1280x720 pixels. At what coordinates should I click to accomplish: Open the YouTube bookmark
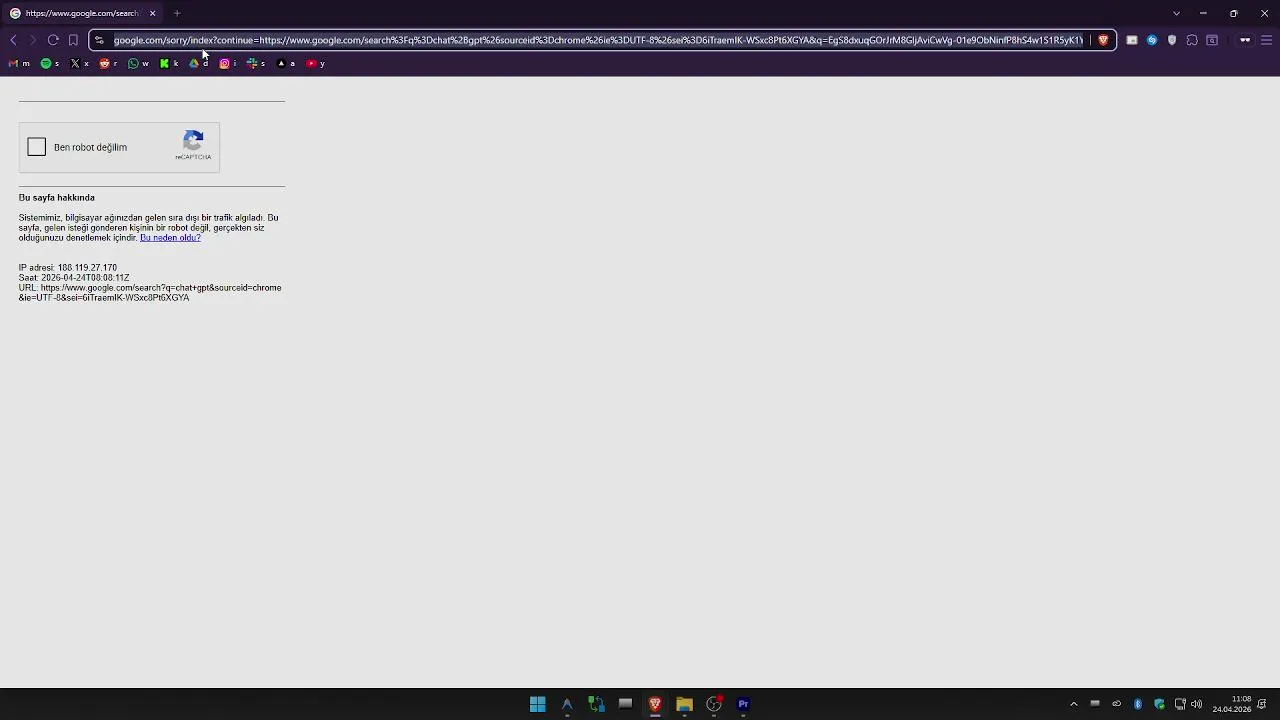click(316, 63)
